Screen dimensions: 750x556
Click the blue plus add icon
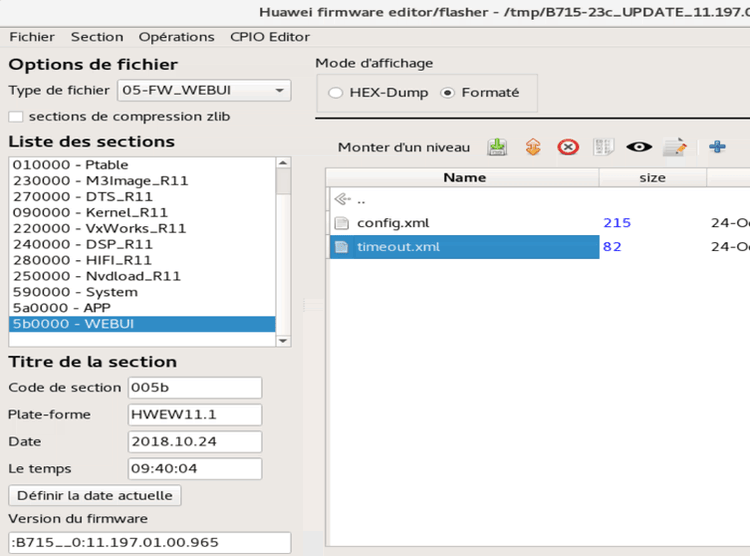[x=717, y=146]
